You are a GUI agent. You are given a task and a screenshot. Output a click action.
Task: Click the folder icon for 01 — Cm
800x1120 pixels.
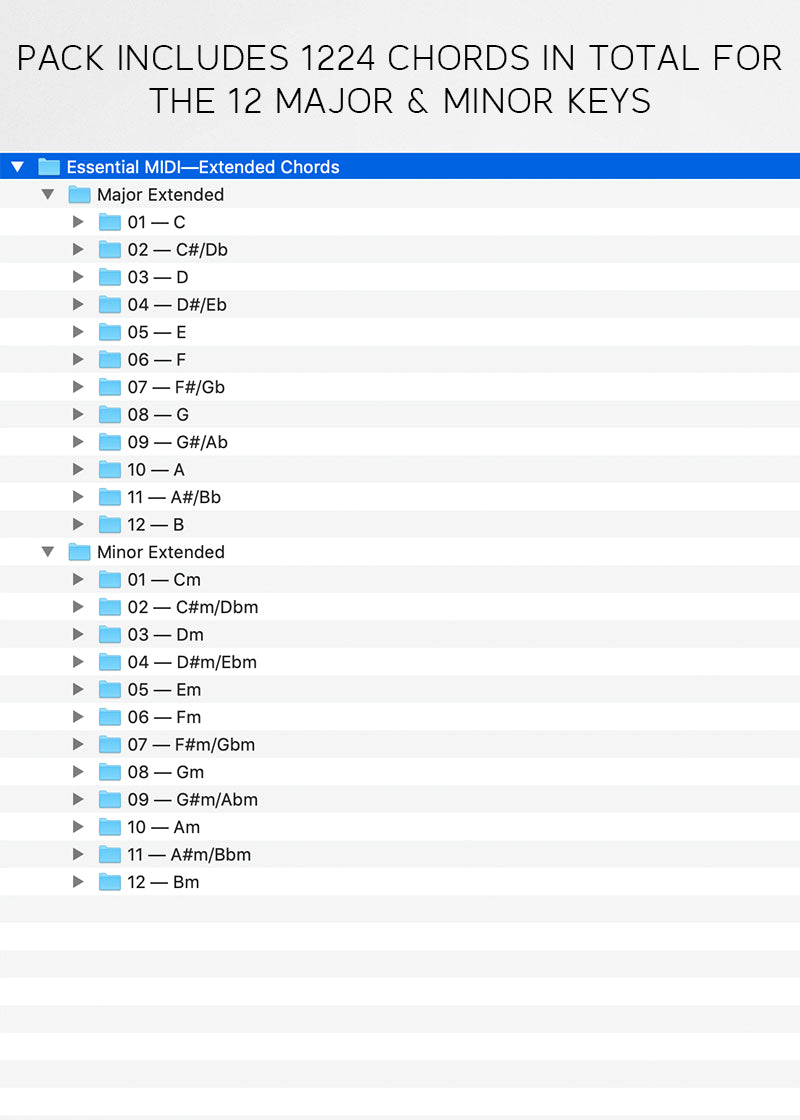point(109,579)
